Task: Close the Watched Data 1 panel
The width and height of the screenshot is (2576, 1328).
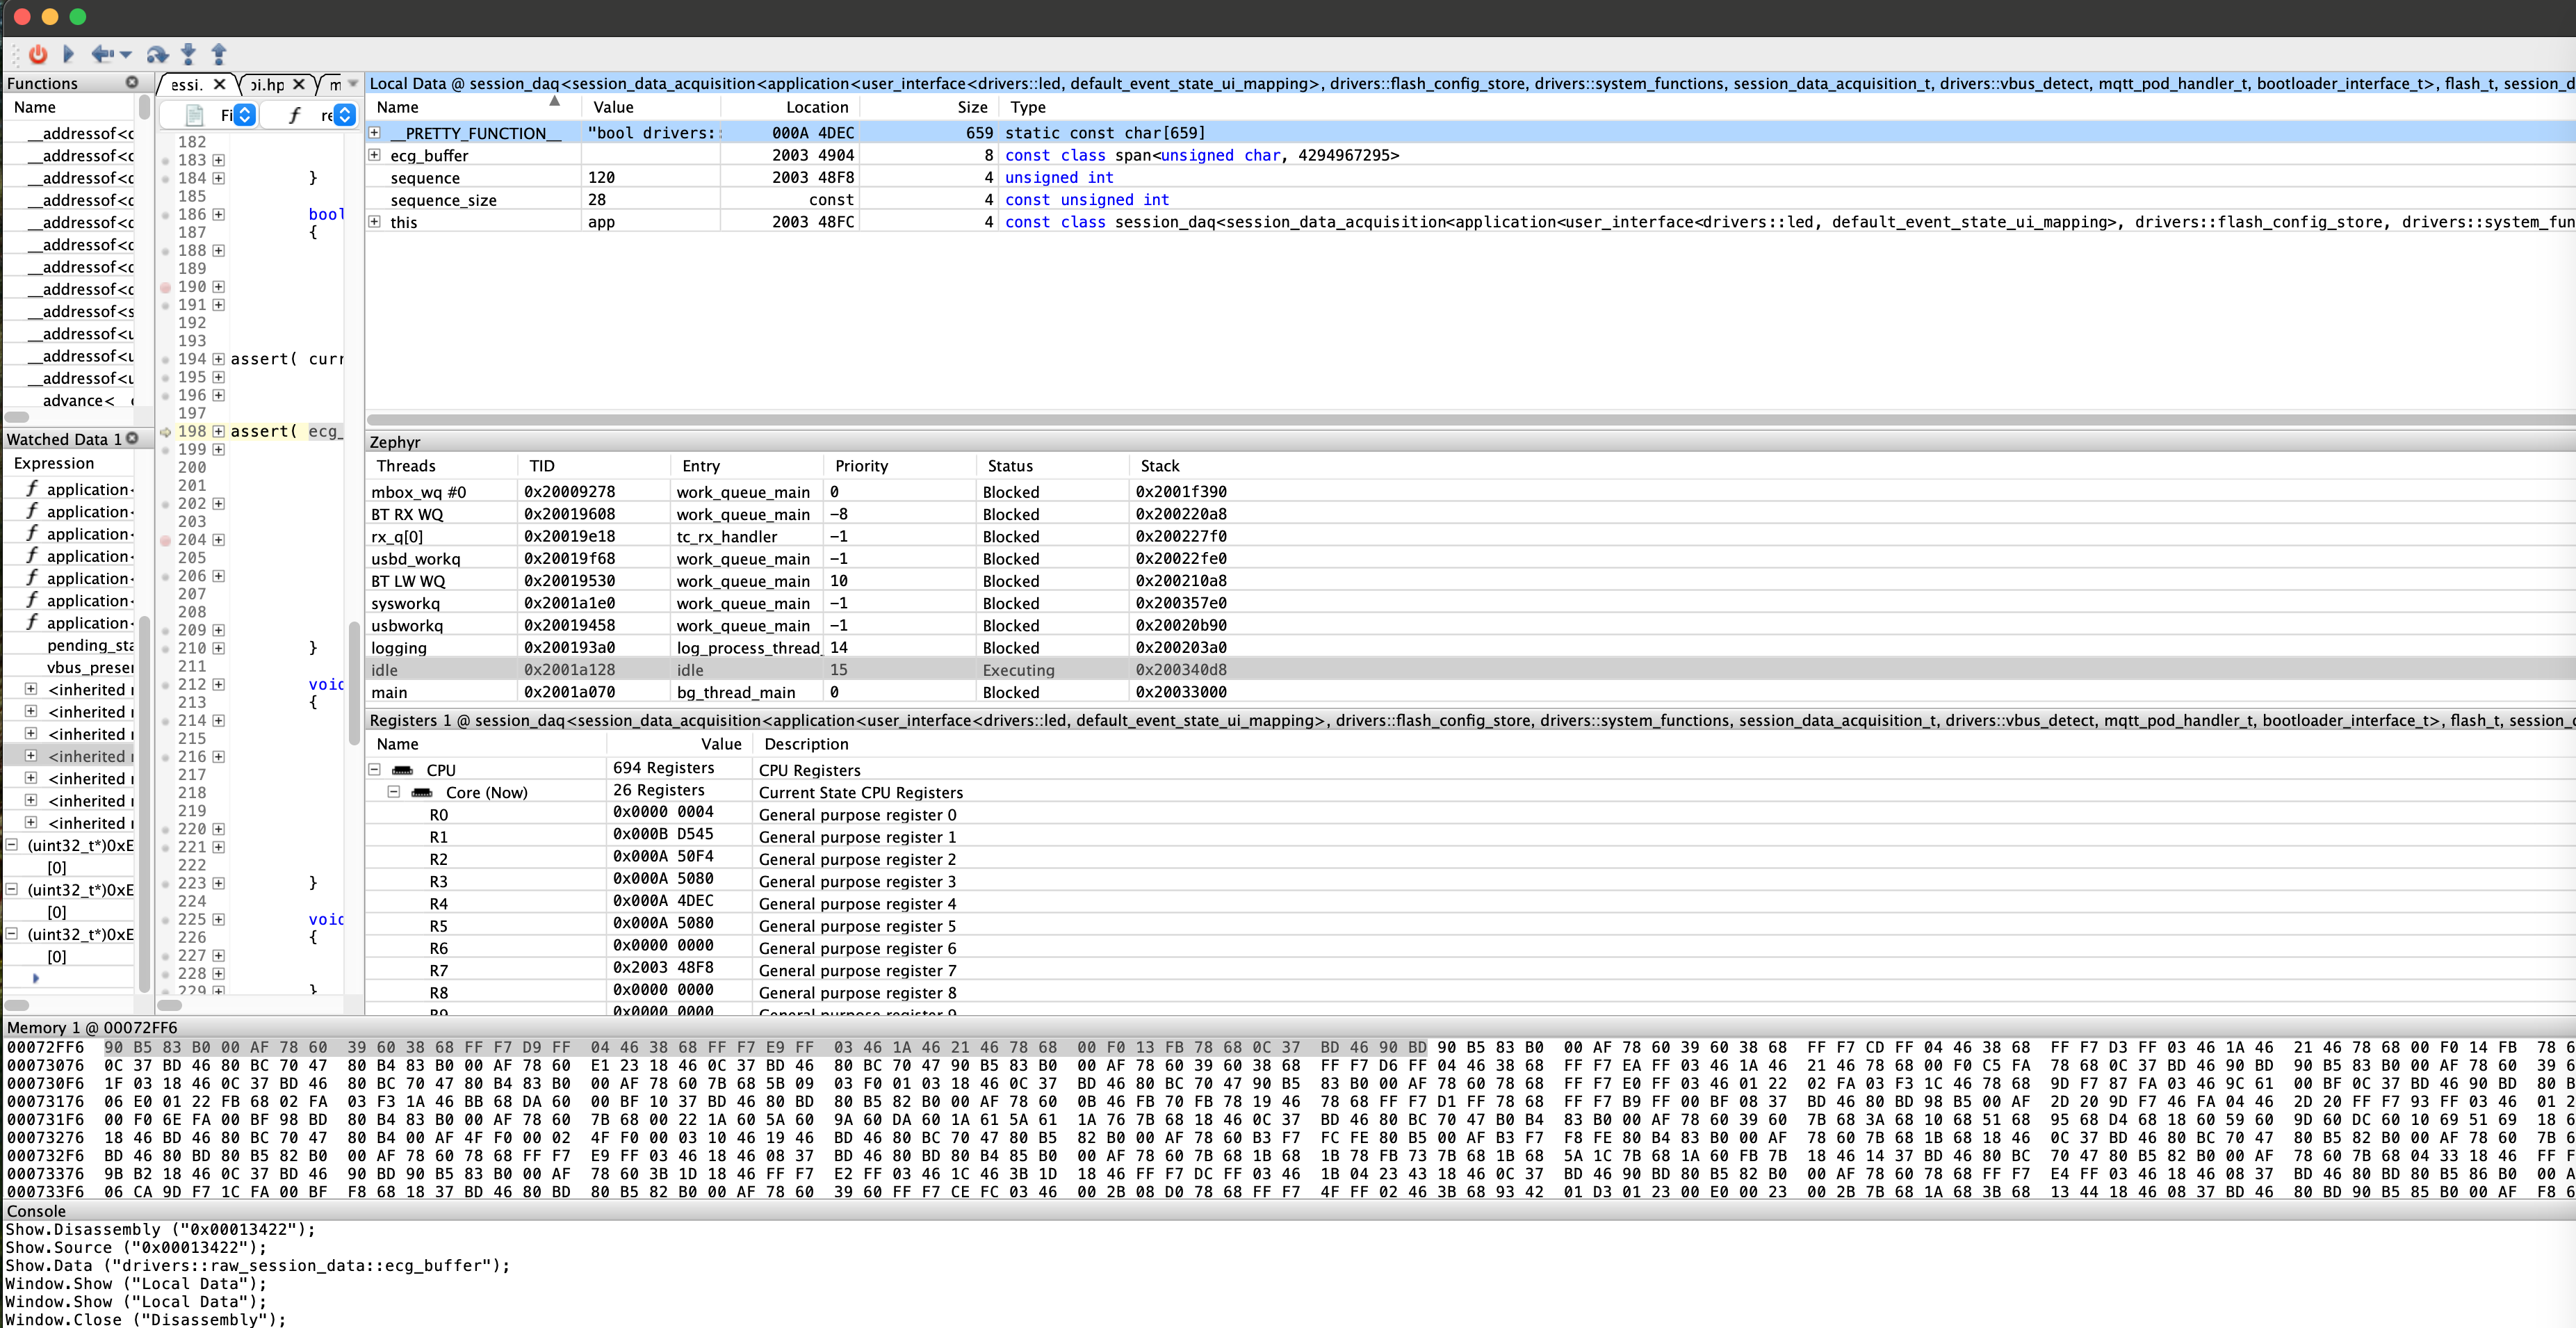Action: tap(132, 438)
